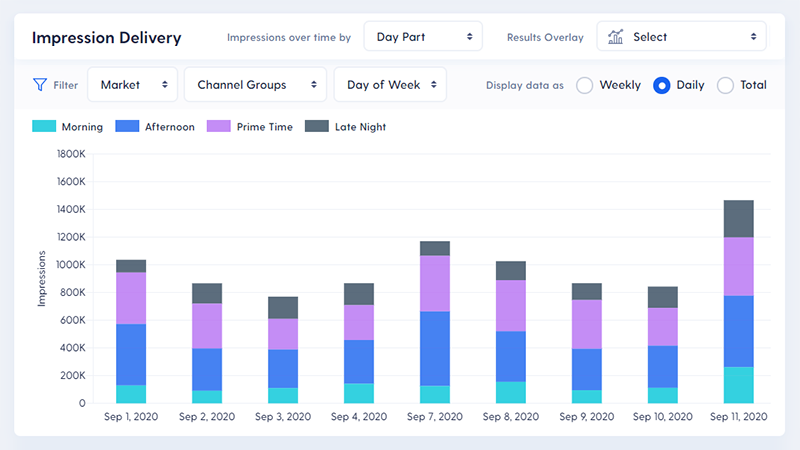Viewport: 800px width, 450px height.
Task: Click the Sep 9, 2020 axis label
Action: 585,416
